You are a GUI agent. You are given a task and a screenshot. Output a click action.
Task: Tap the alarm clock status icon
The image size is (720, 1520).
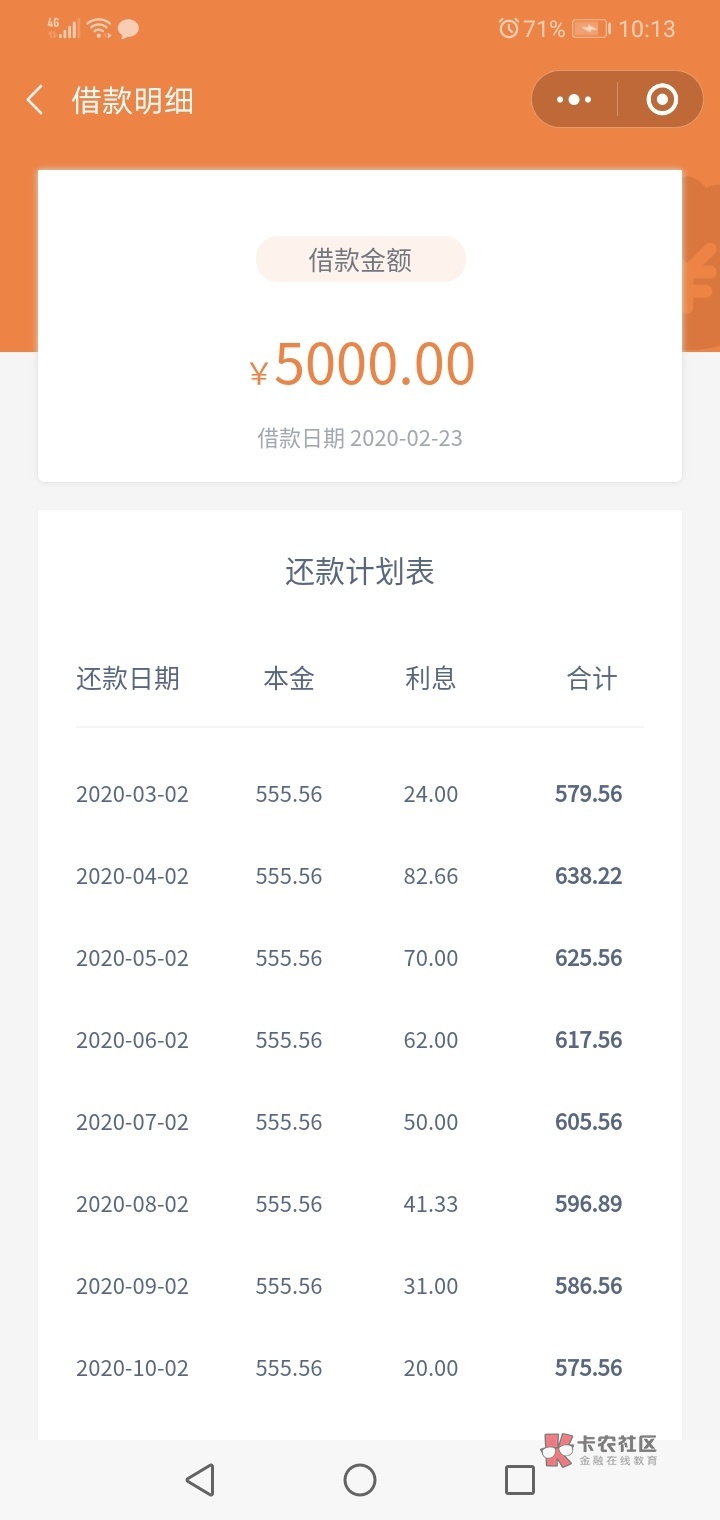(x=508, y=29)
